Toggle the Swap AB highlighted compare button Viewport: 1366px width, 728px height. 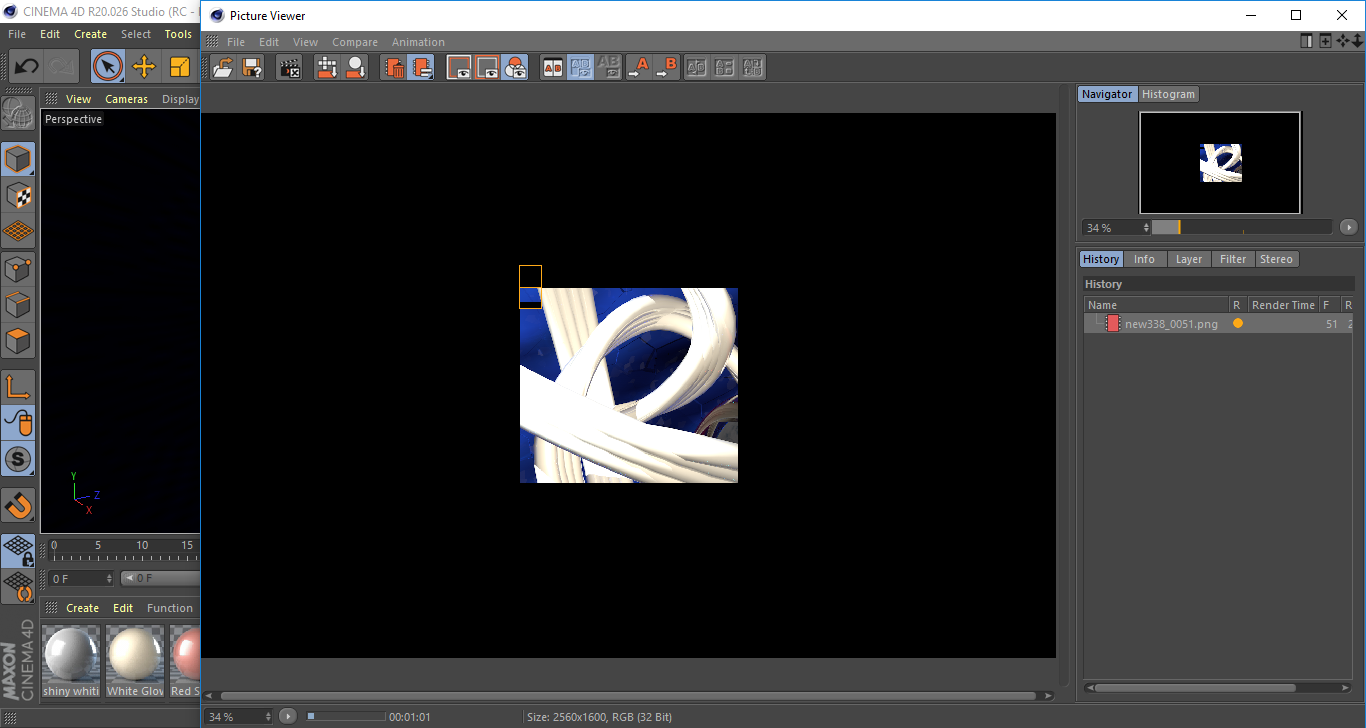[x=580, y=68]
